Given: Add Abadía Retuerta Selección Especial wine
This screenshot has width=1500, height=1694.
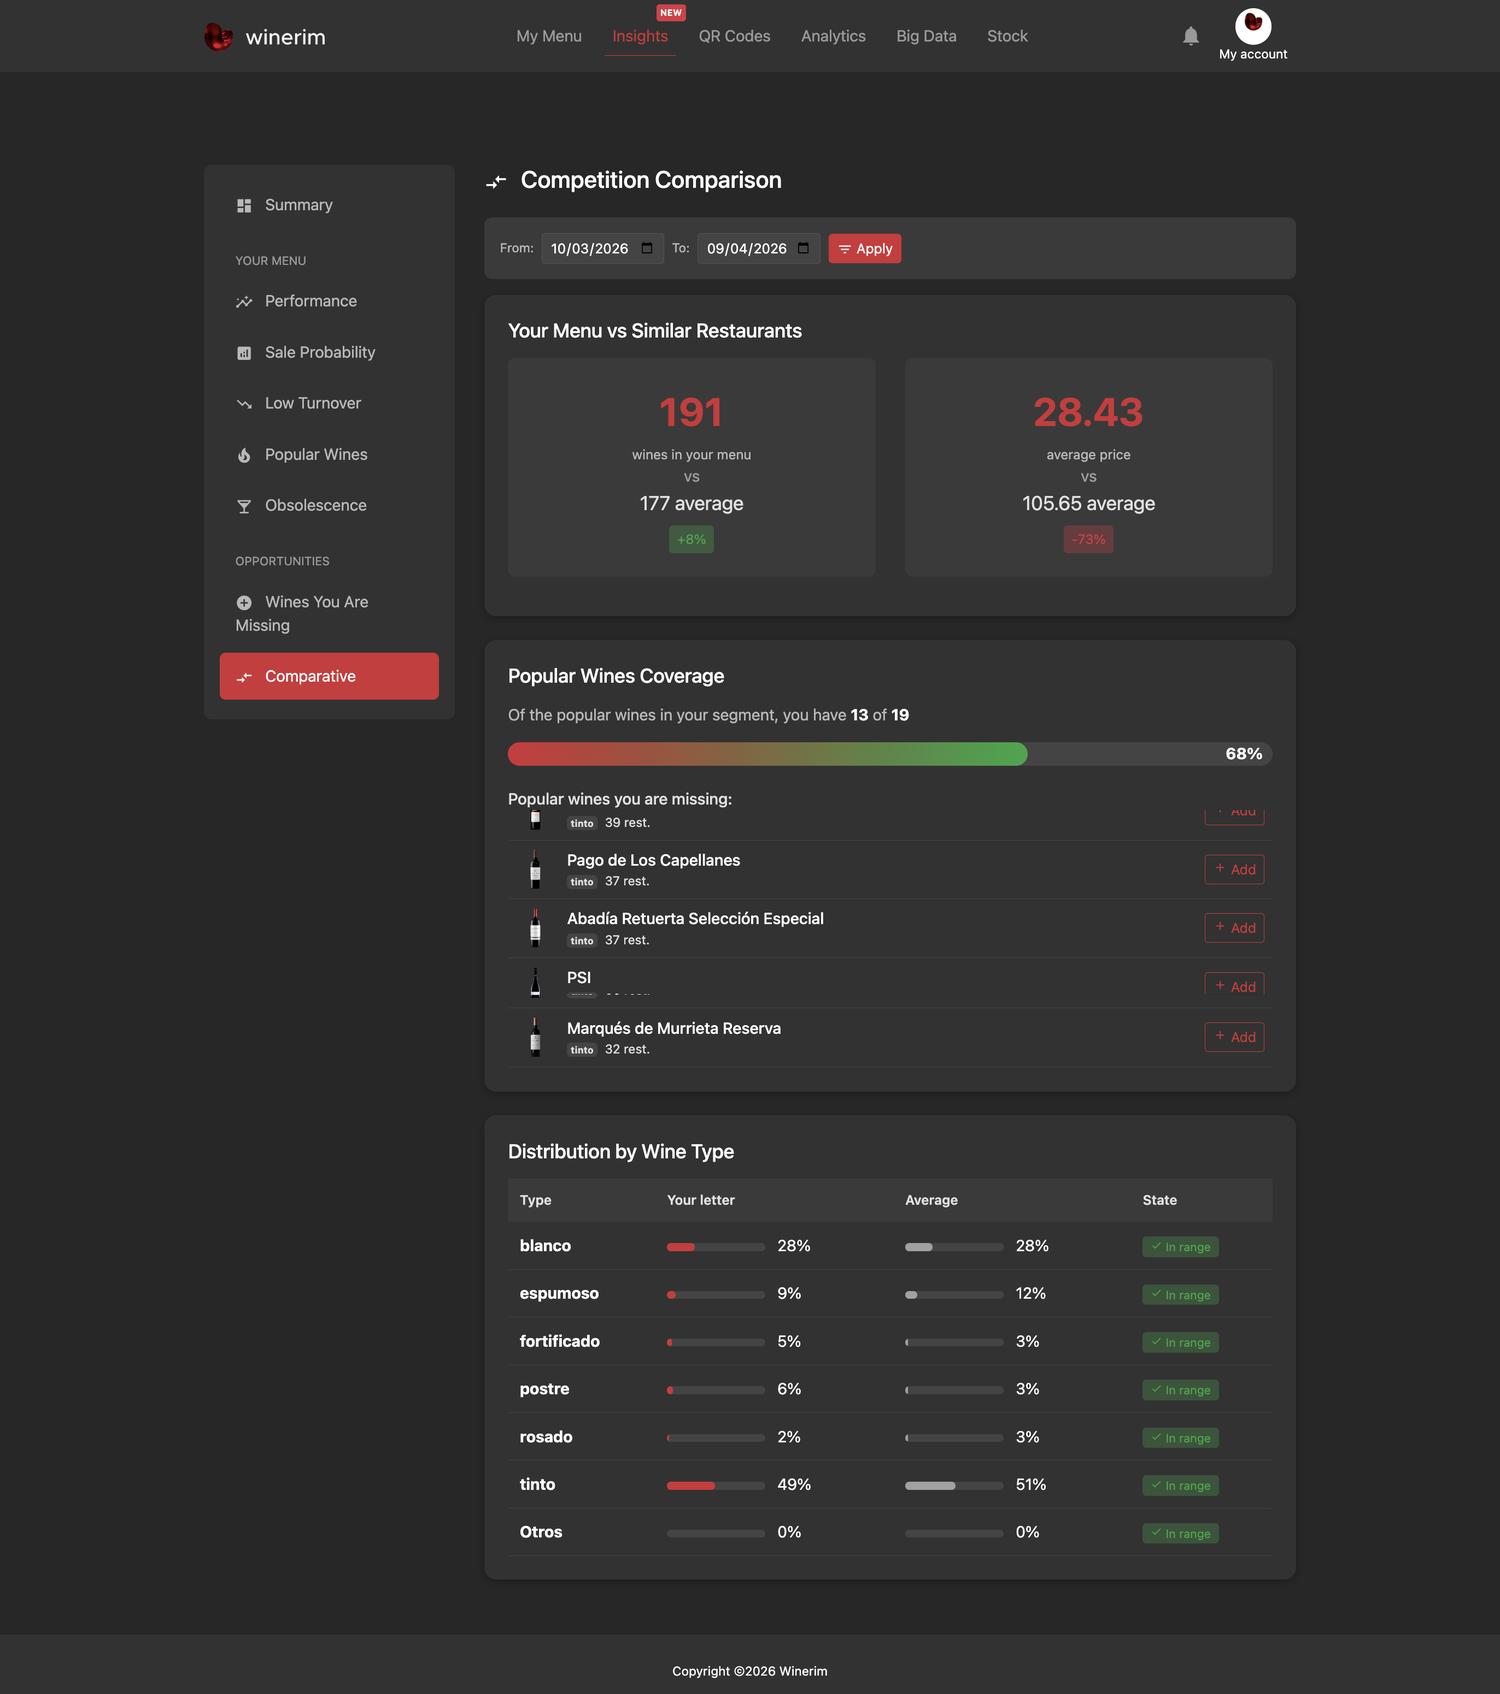Looking at the screenshot, I should pos(1234,928).
